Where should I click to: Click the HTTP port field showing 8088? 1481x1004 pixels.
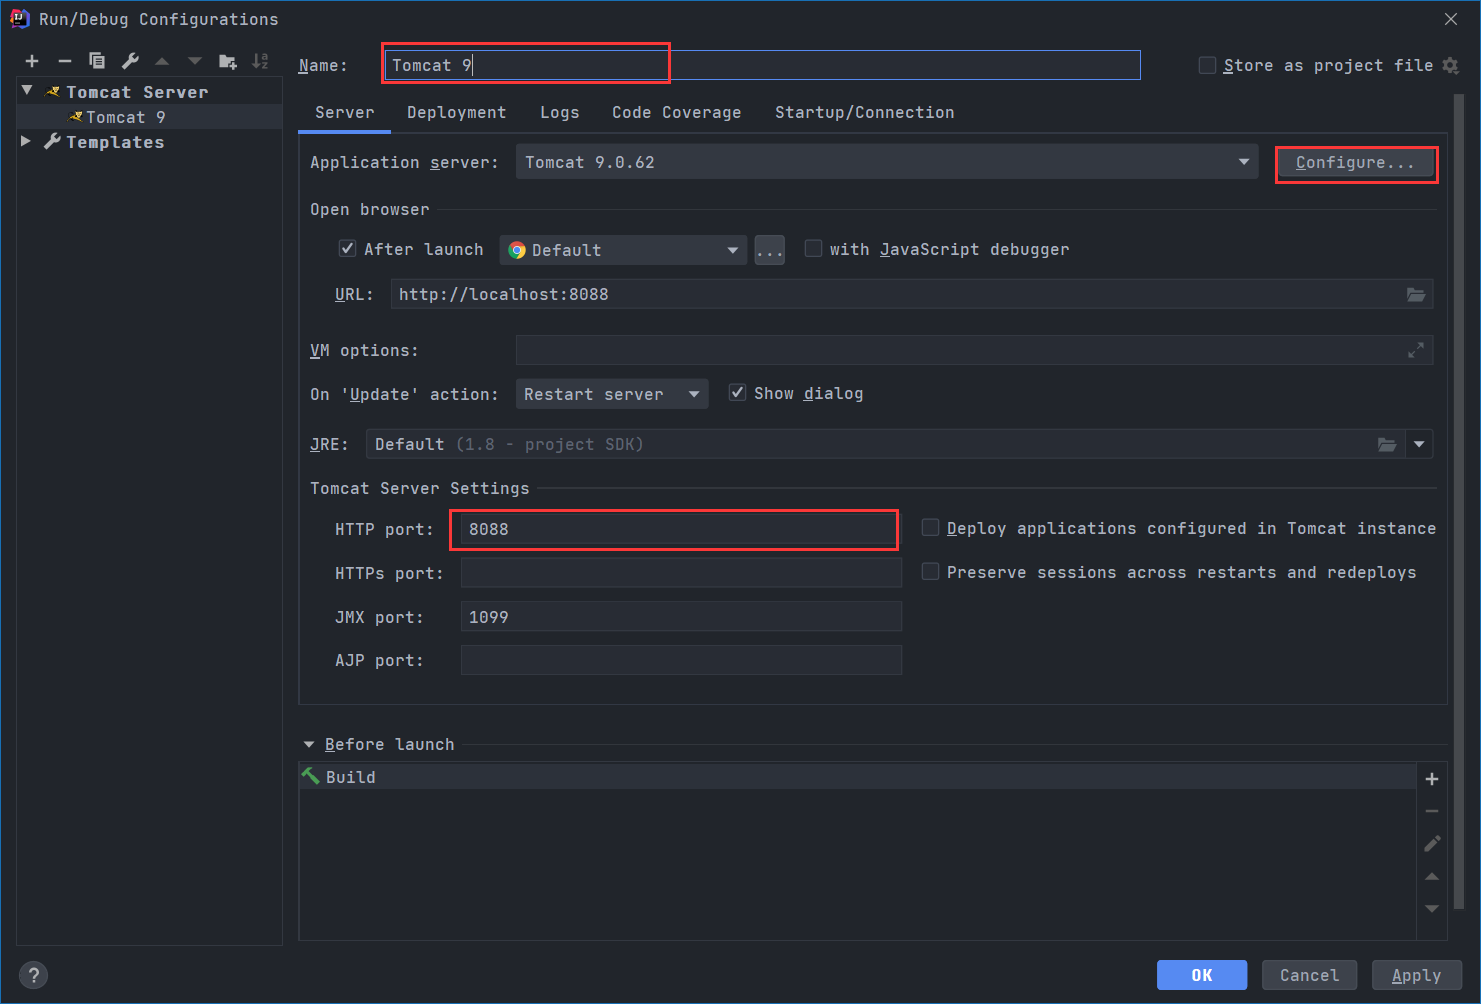pyautogui.click(x=681, y=529)
